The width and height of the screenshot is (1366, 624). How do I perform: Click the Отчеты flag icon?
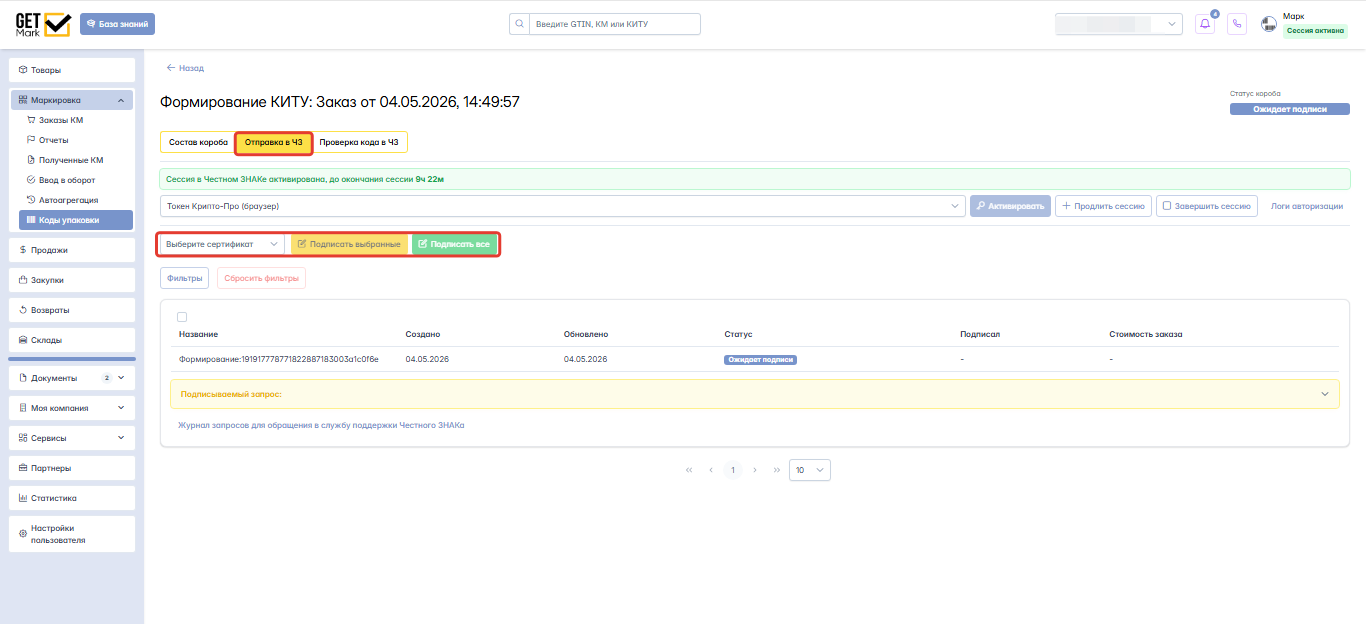point(31,140)
